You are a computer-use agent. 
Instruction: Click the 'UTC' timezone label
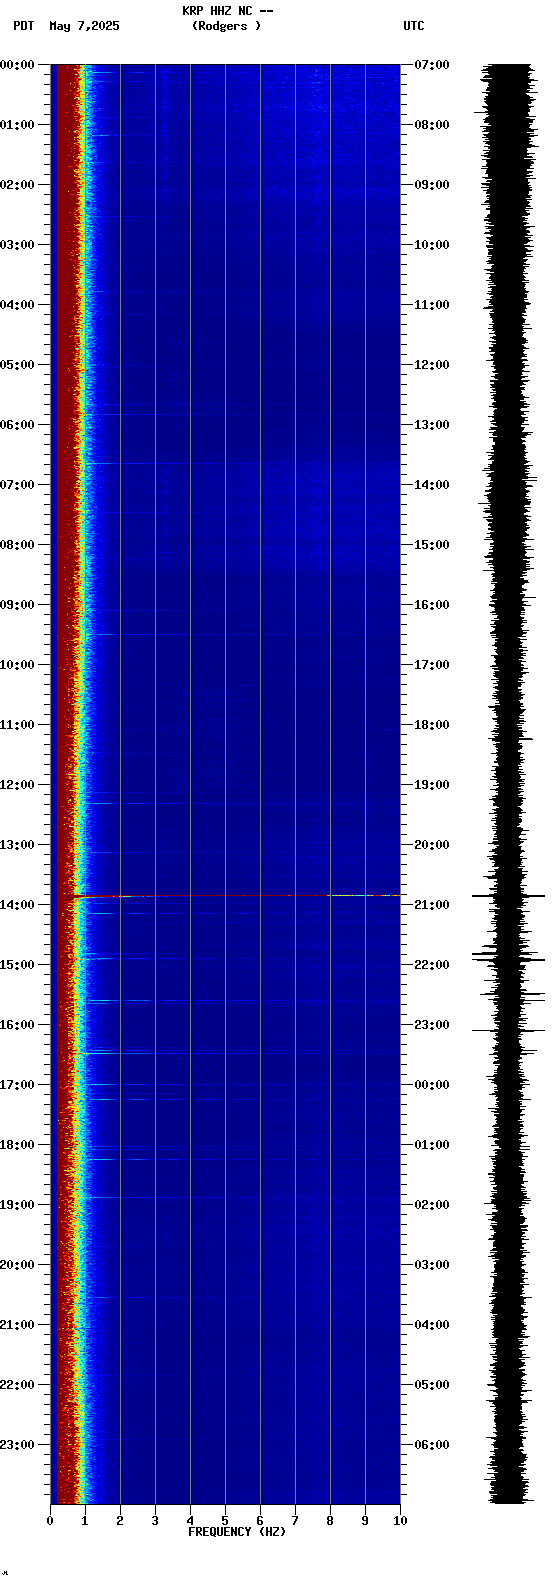(x=414, y=26)
